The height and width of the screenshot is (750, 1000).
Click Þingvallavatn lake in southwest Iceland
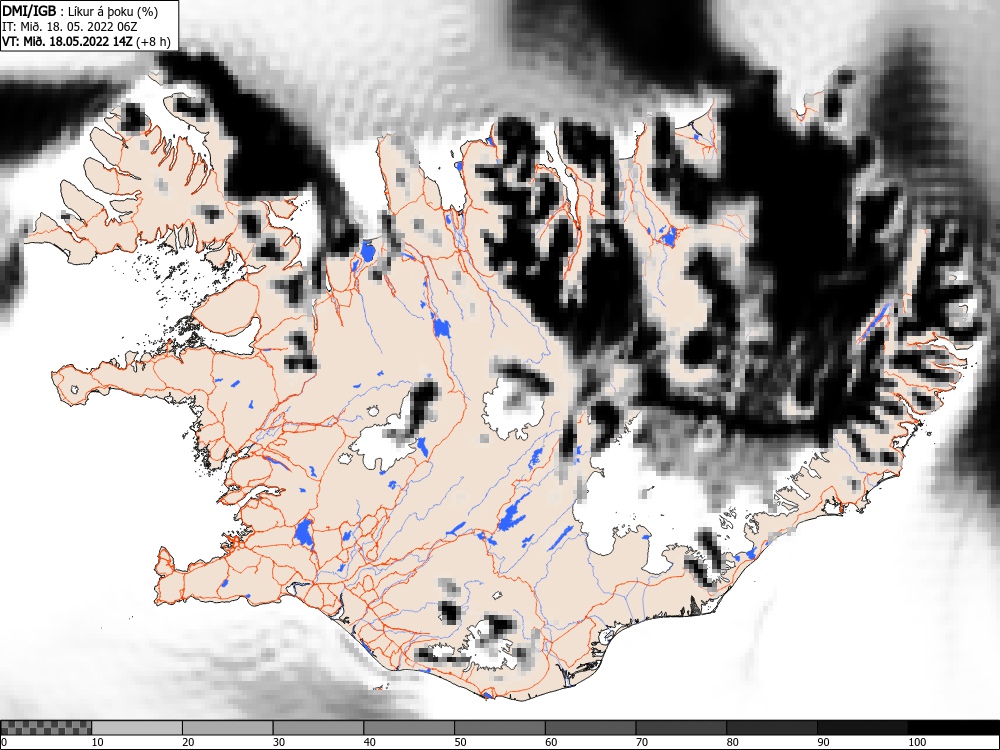(x=304, y=533)
